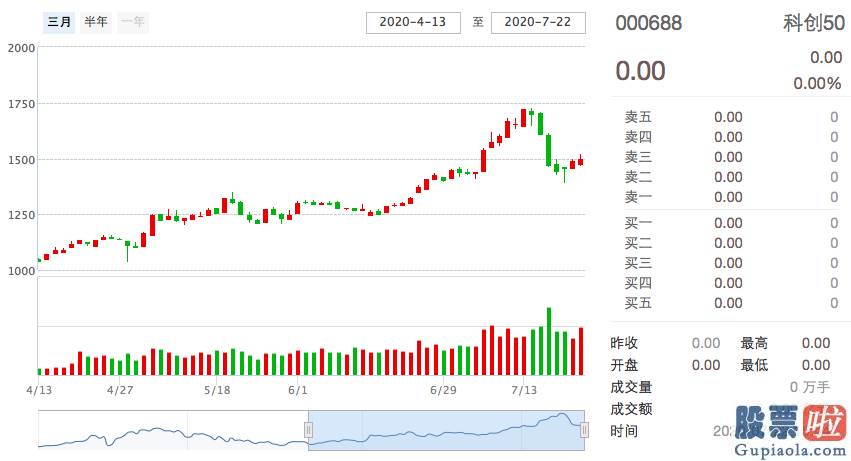Click the 卖三 order row label
851x461 pixels.
point(638,157)
